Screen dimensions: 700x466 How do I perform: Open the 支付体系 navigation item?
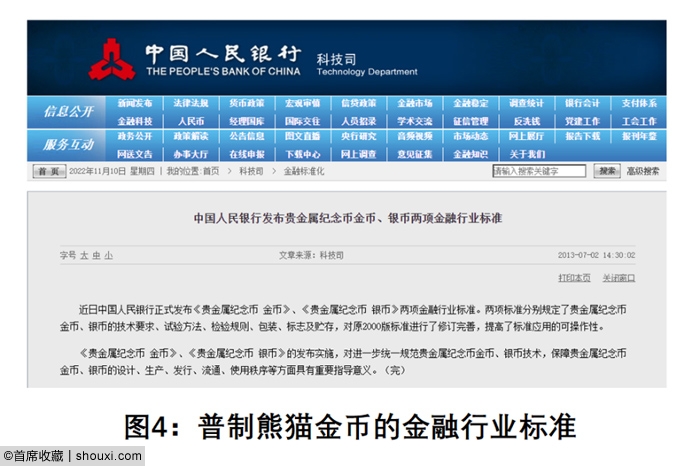point(639,104)
